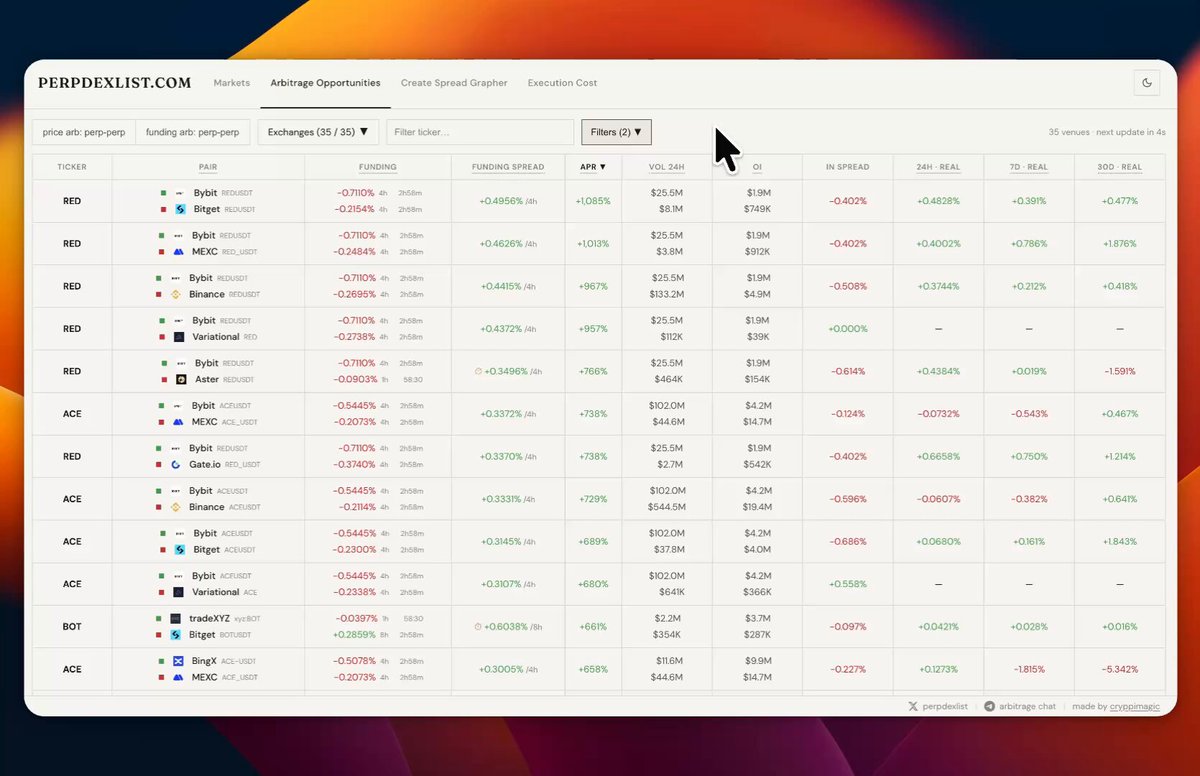Click the Variational icon in the ACE row
The image size is (1200, 776).
(179, 592)
